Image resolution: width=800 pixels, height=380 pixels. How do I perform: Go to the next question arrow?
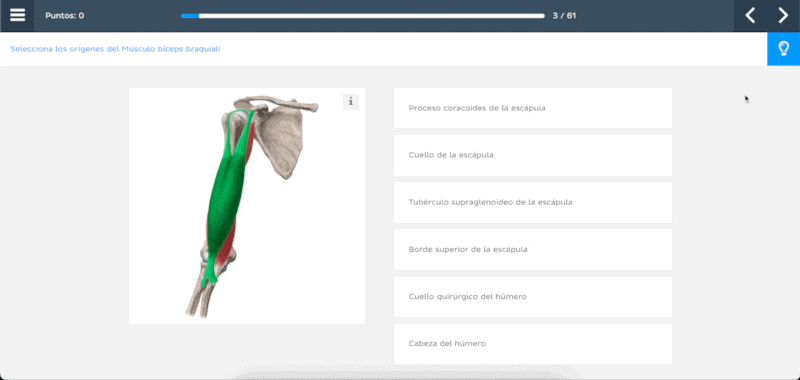783,15
